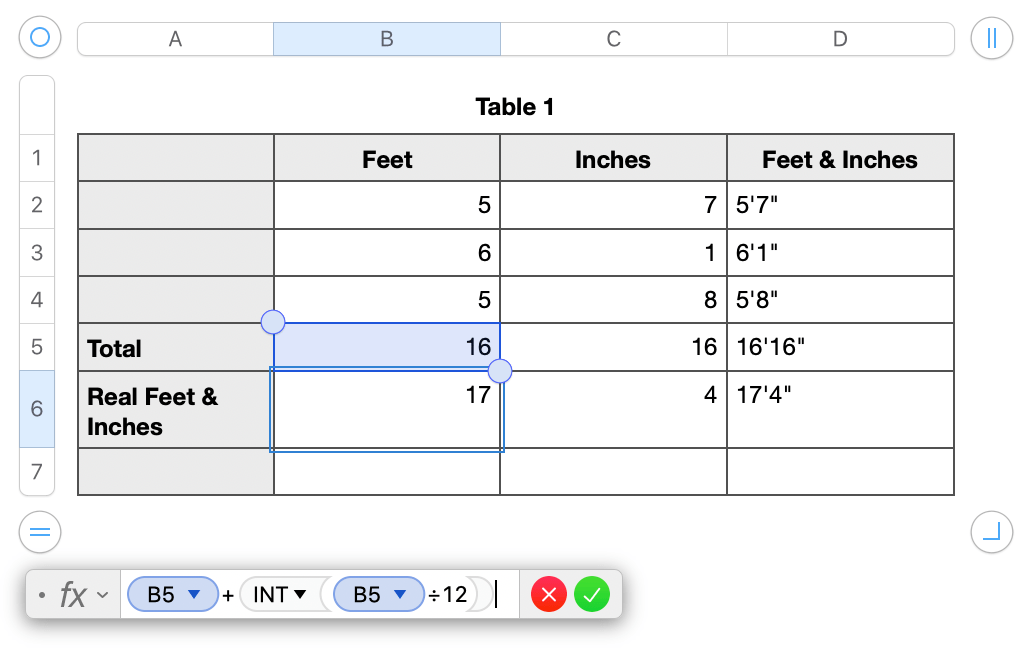Click the cell showing 16'16"
The image size is (1034, 652).
tap(840, 346)
